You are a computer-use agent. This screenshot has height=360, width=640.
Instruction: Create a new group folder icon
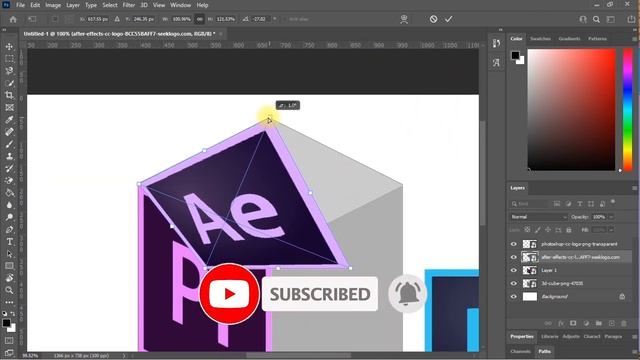pos(599,323)
